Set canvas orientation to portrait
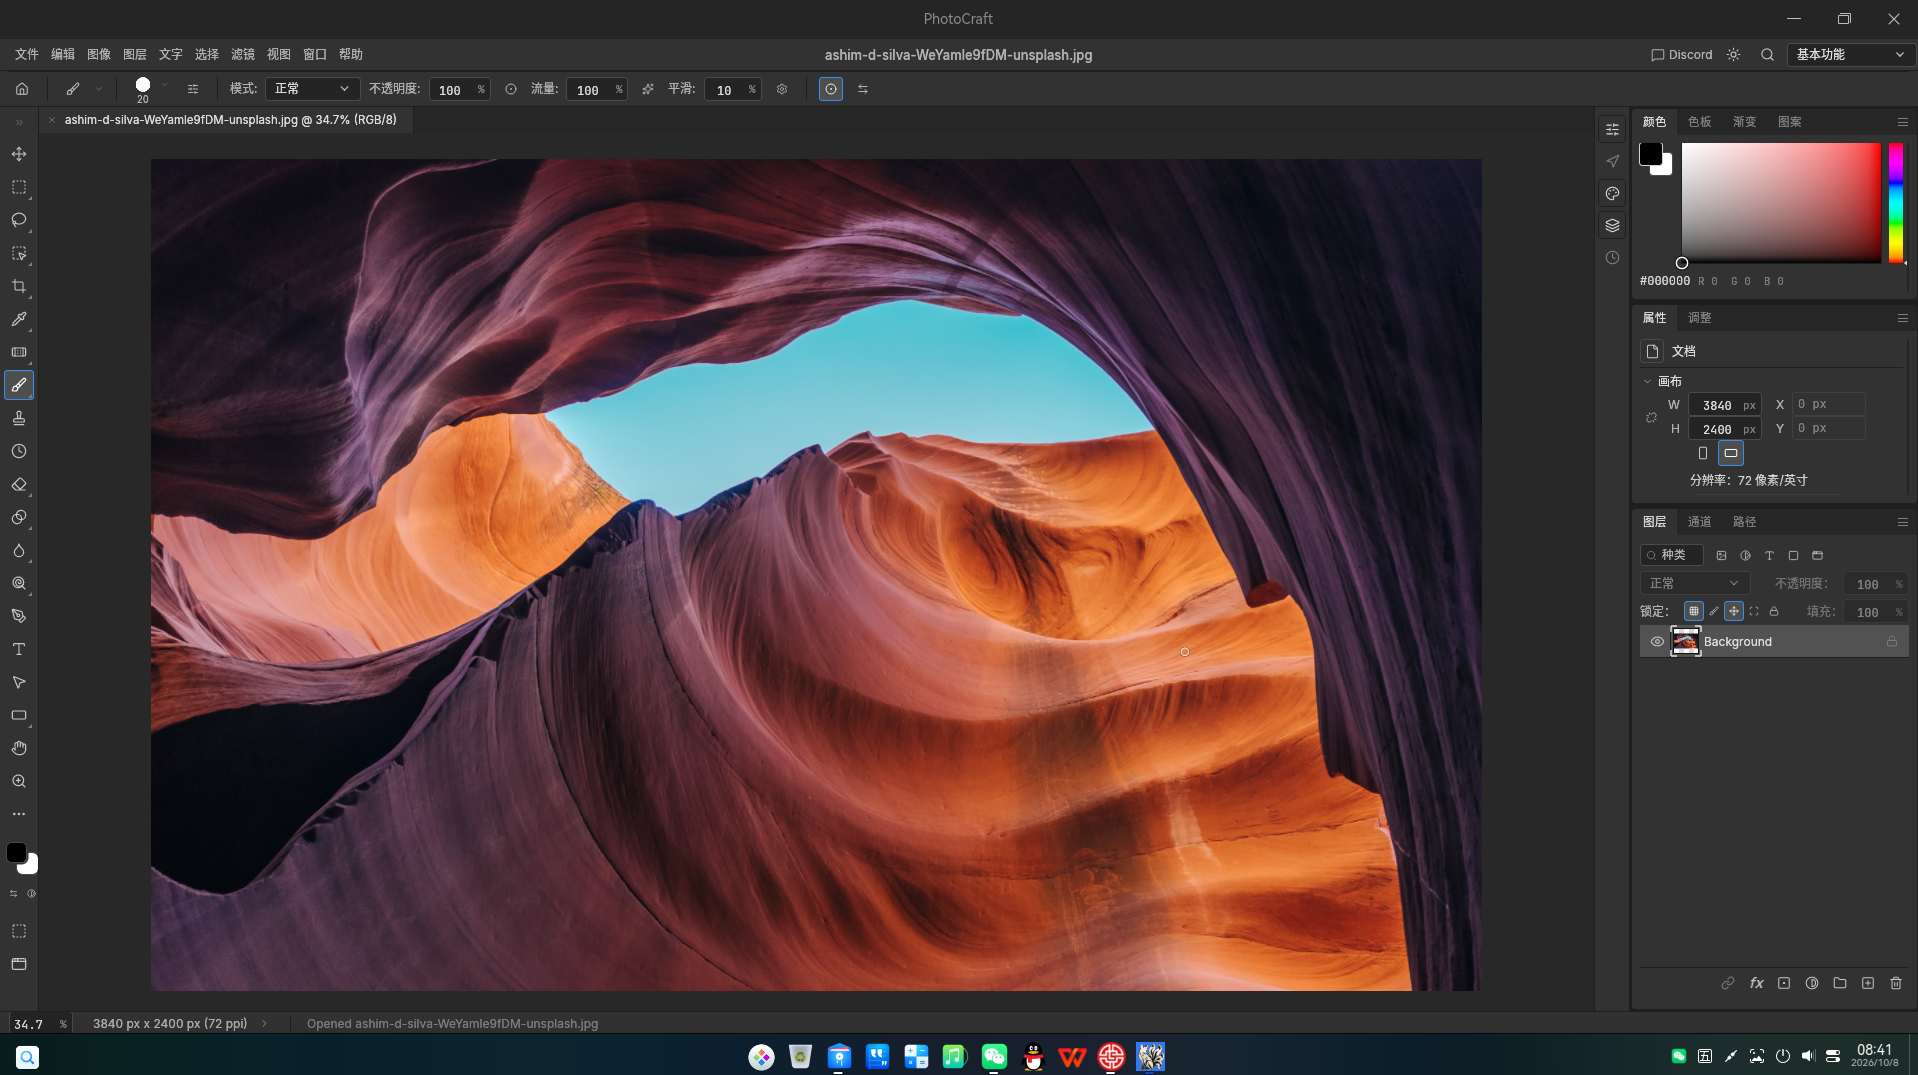 pyautogui.click(x=1703, y=453)
